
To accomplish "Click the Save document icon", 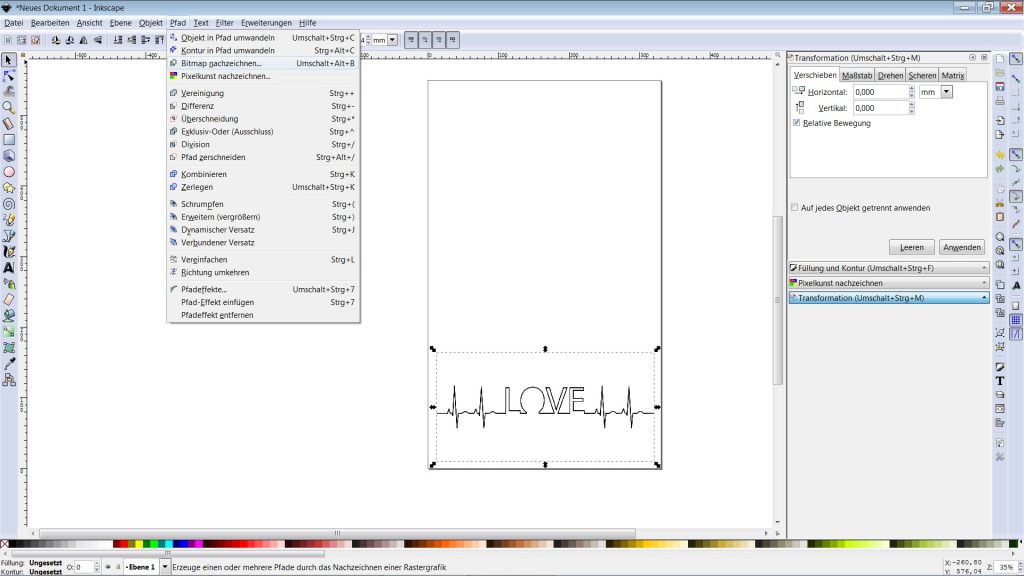I will [x=1000, y=87].
